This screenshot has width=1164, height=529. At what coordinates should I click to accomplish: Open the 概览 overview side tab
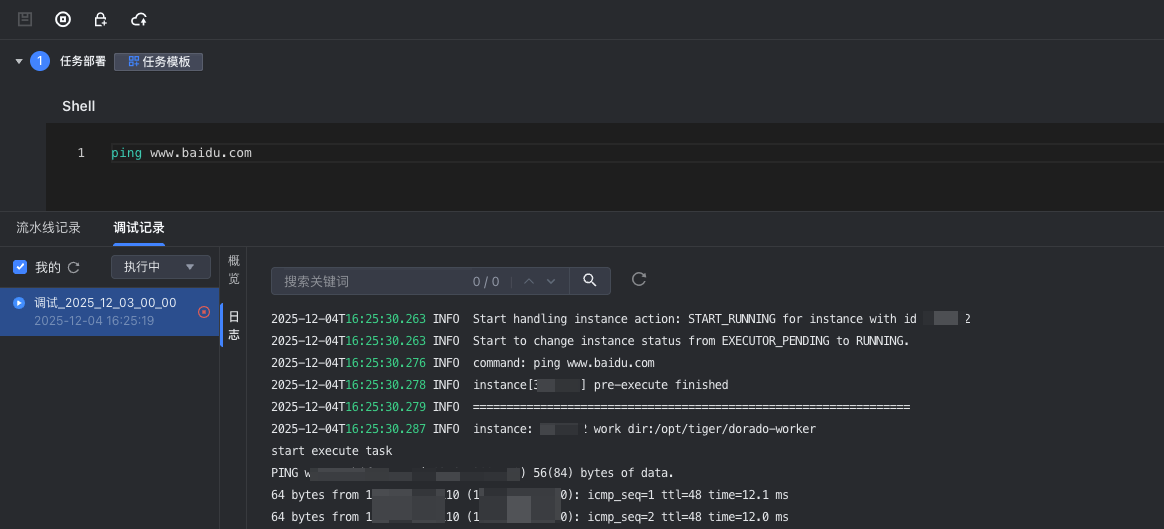234,269
